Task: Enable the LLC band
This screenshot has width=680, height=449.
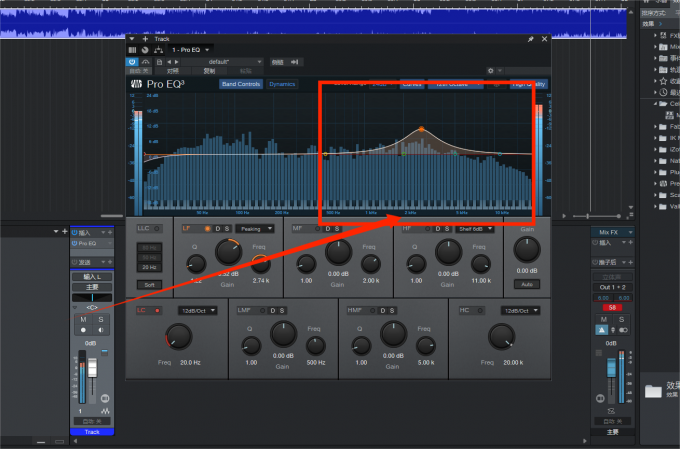Action: pyautogui.click(x=157, y=229)
